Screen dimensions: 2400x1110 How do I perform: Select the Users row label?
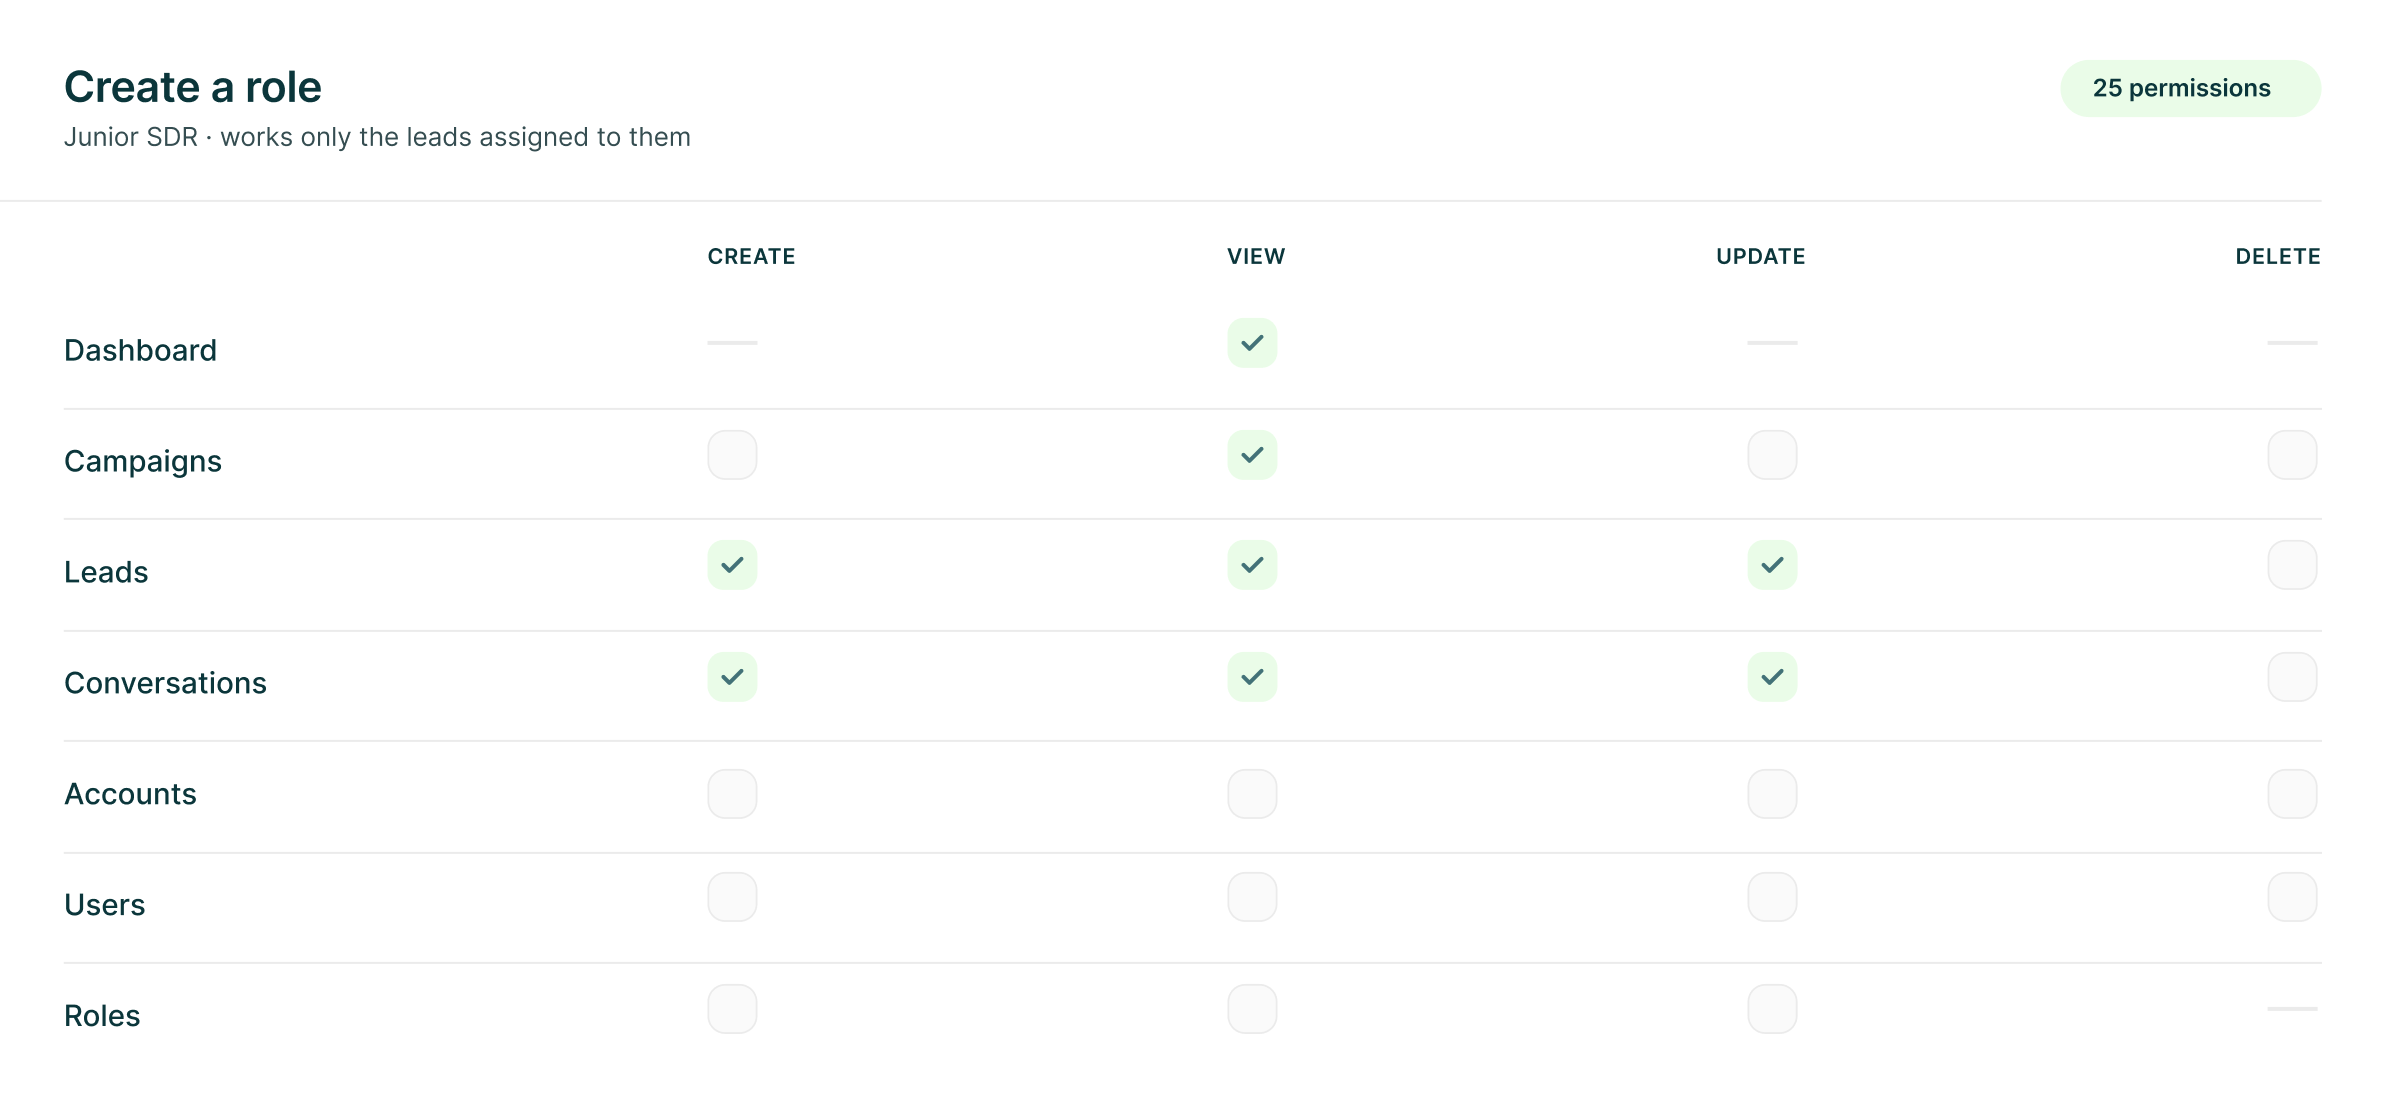pos(104,905)
